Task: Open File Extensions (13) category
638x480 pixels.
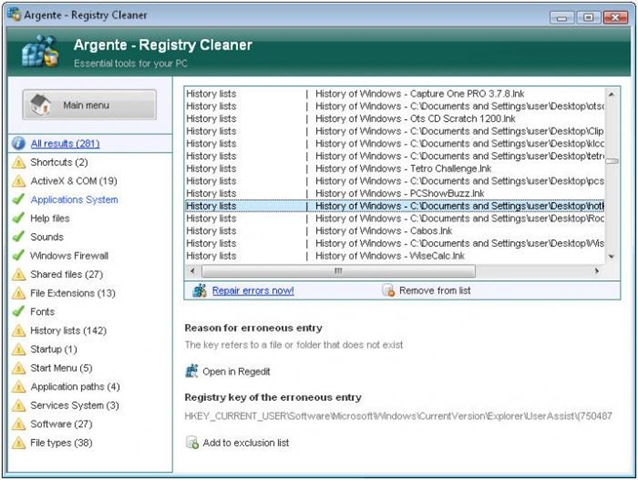Action: click(x=72, y=293)
